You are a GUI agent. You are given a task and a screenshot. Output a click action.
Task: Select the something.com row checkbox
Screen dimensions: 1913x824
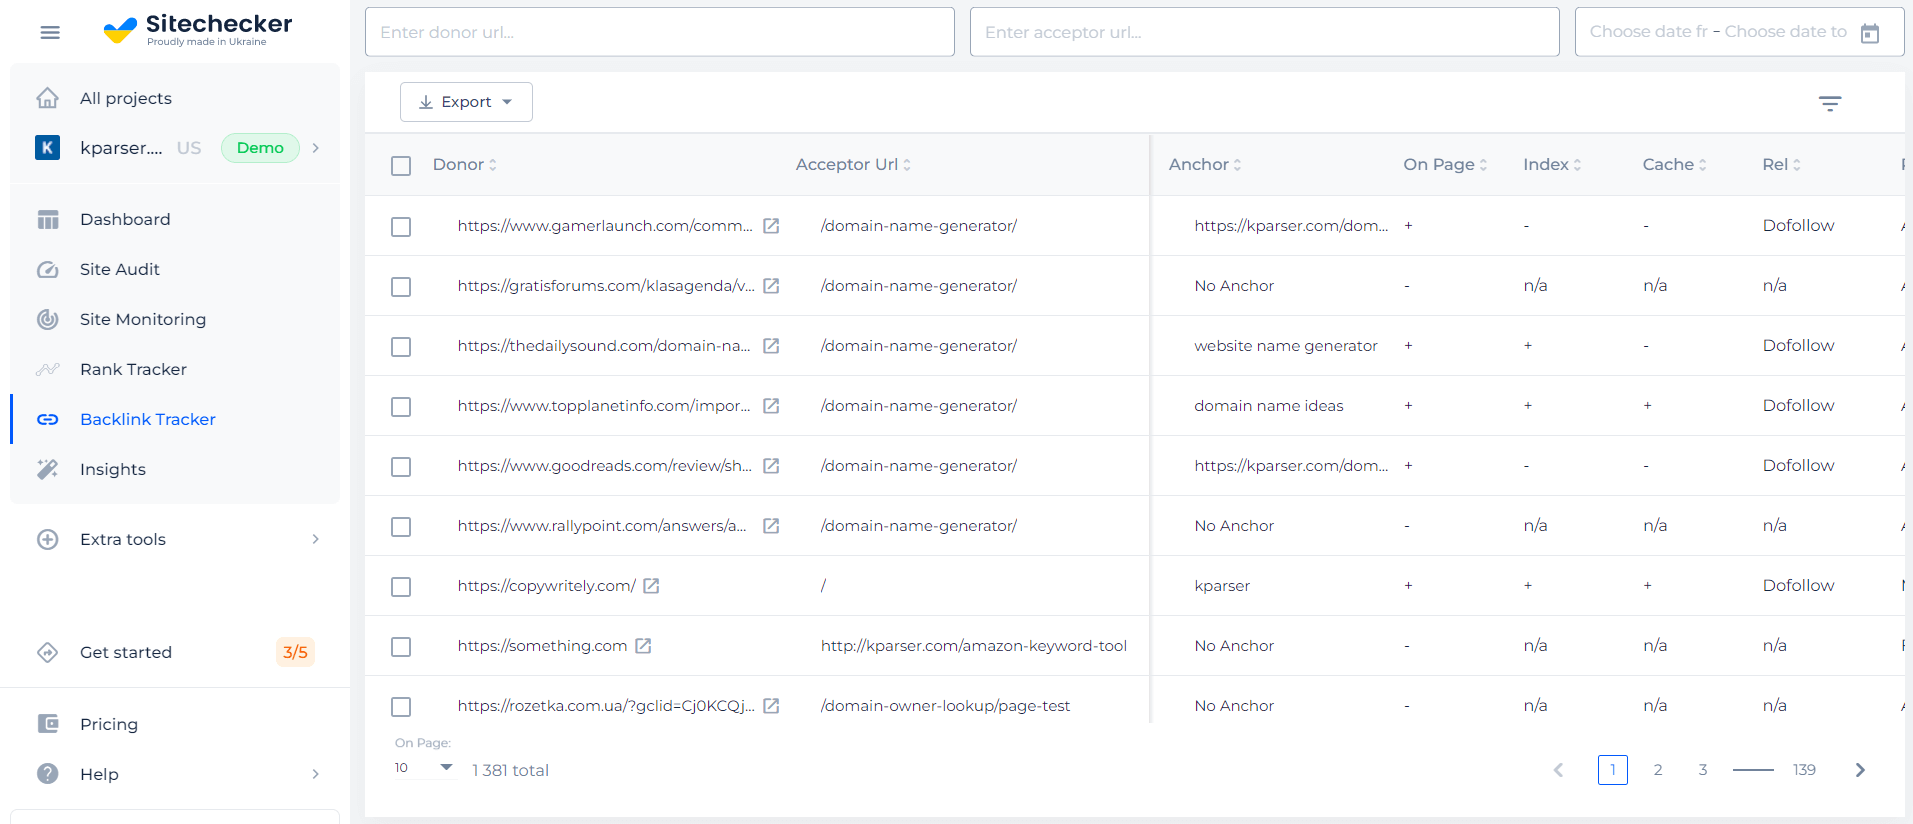coord(401,647)
